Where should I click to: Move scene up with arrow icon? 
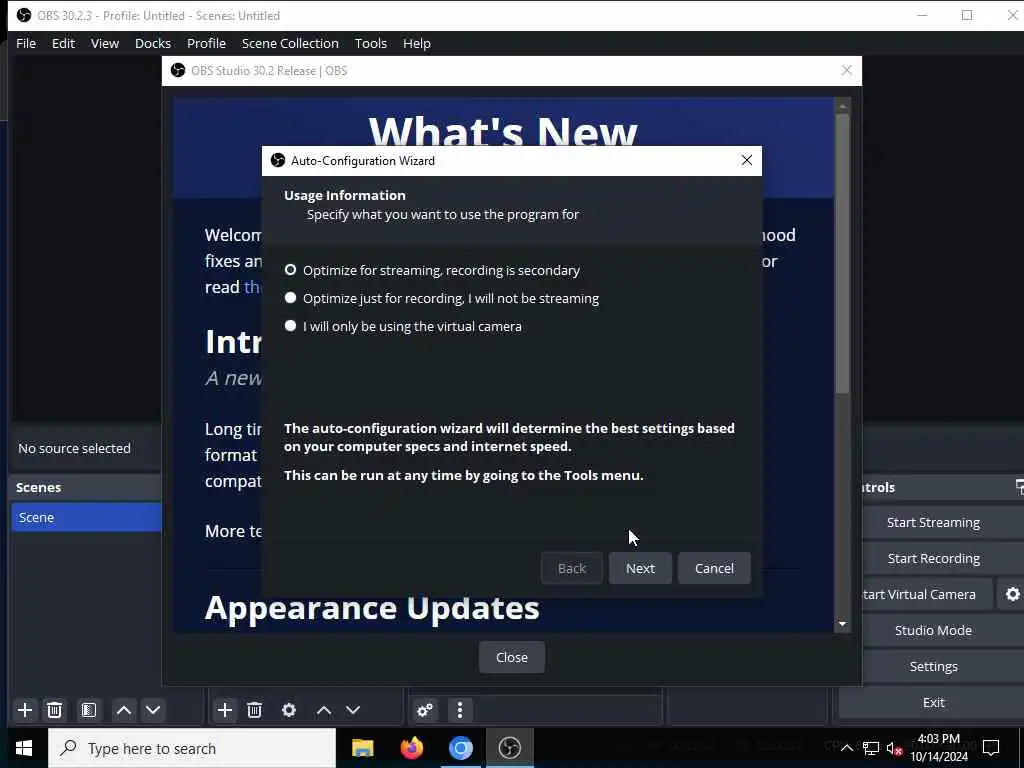123,710
